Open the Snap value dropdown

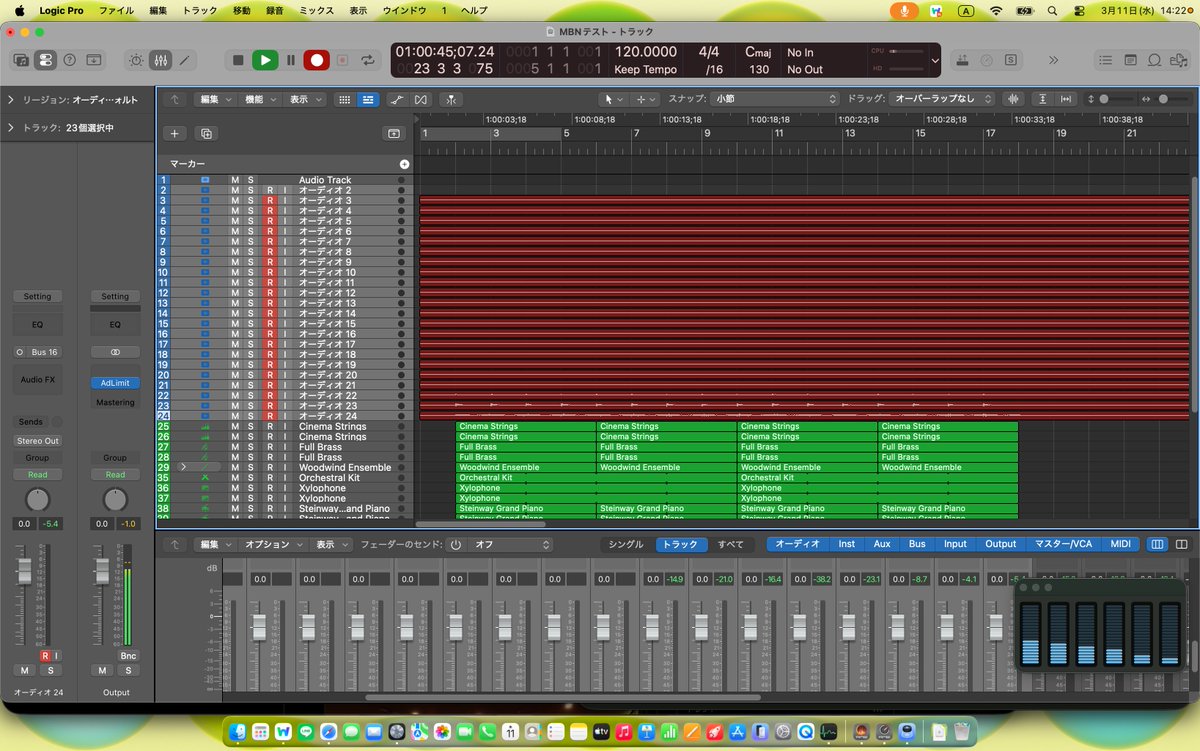tap(775, 100)
